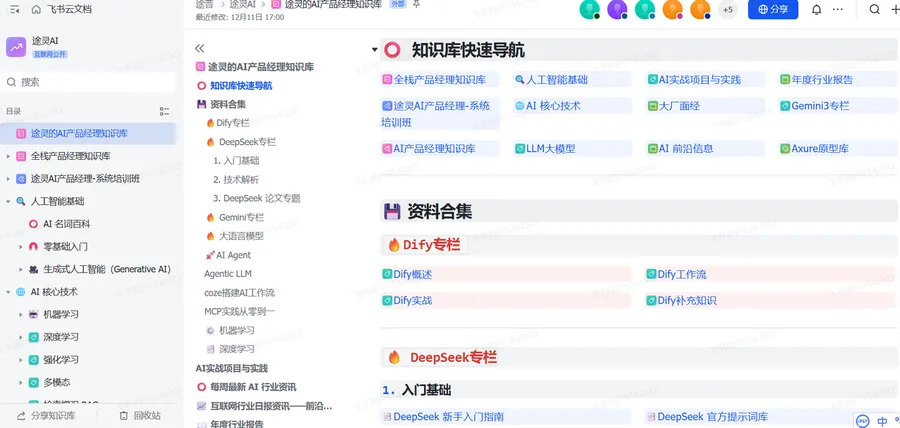This screenshot has height=428, width=900.
Task: Open the 人工智能基础 navigation link
Action: [557, 80]
